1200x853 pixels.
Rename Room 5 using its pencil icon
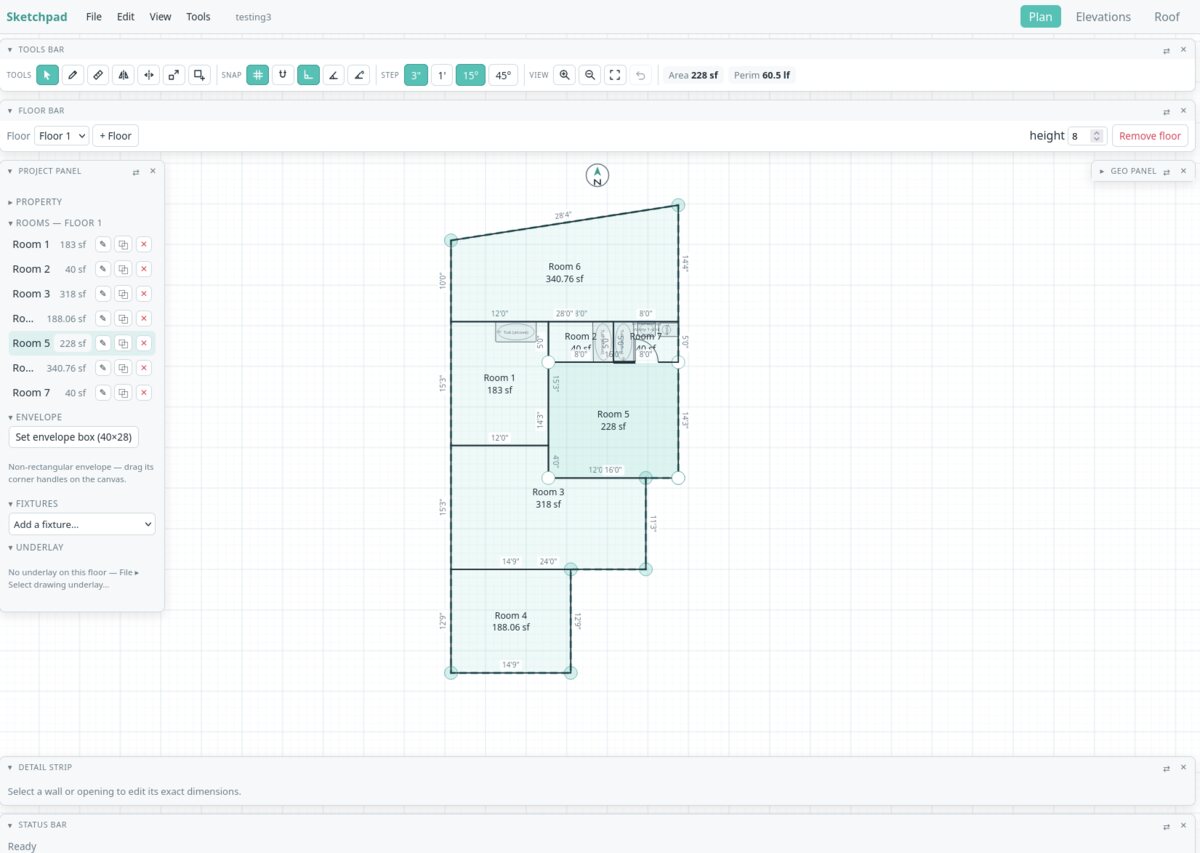[x=102, y=343]
